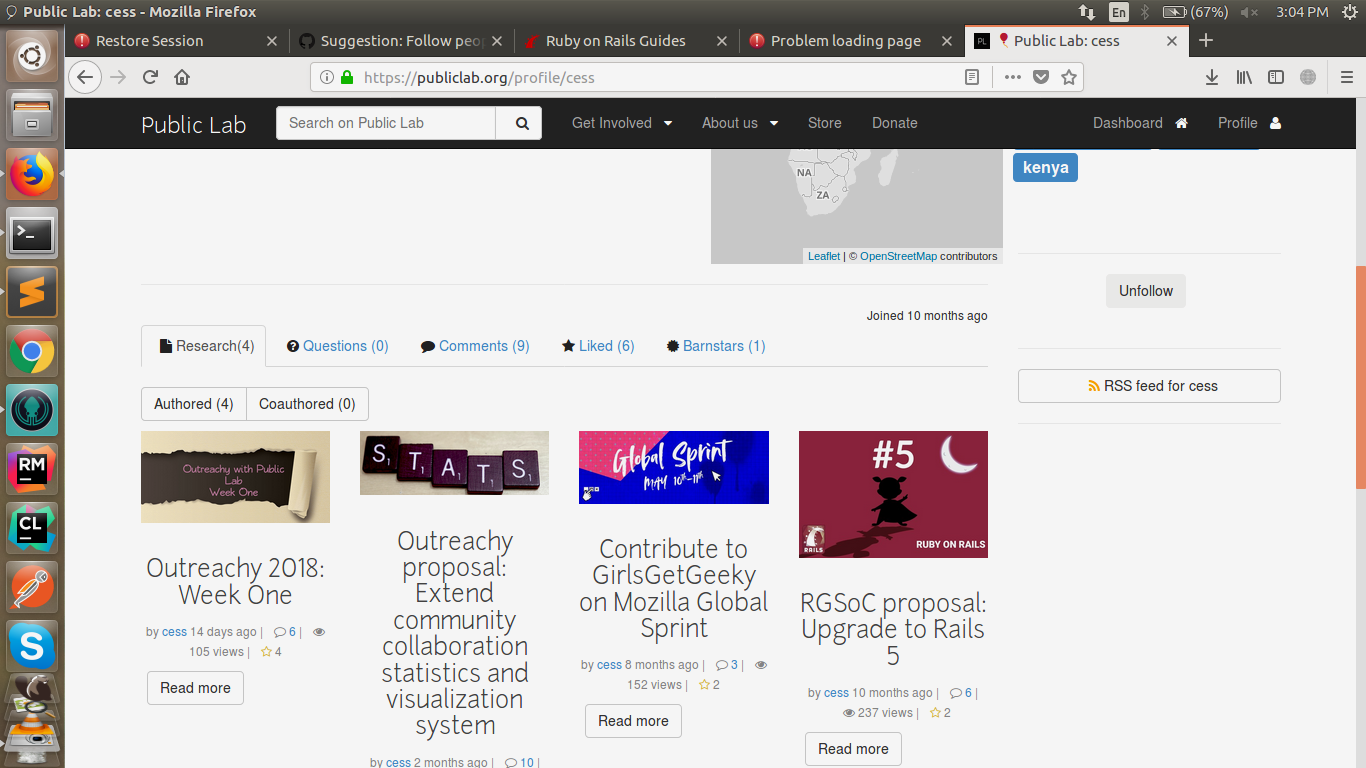Screen dimensions: 1366x768
Task: Switch to the Restore Session tab
Action: 177,41
